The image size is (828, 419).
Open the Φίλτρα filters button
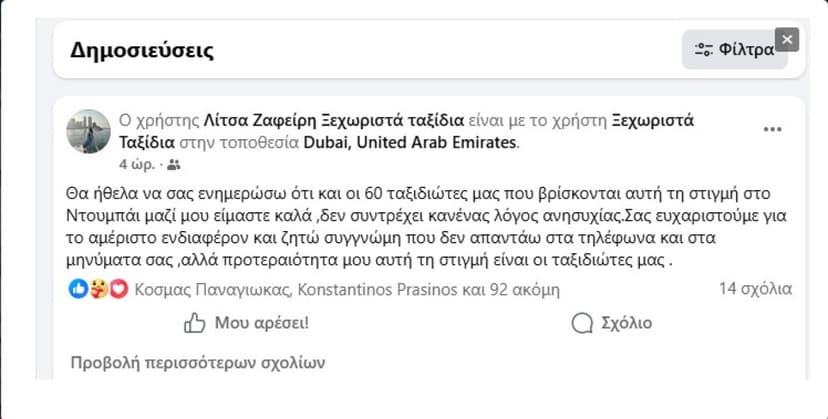tap(733, 49)
